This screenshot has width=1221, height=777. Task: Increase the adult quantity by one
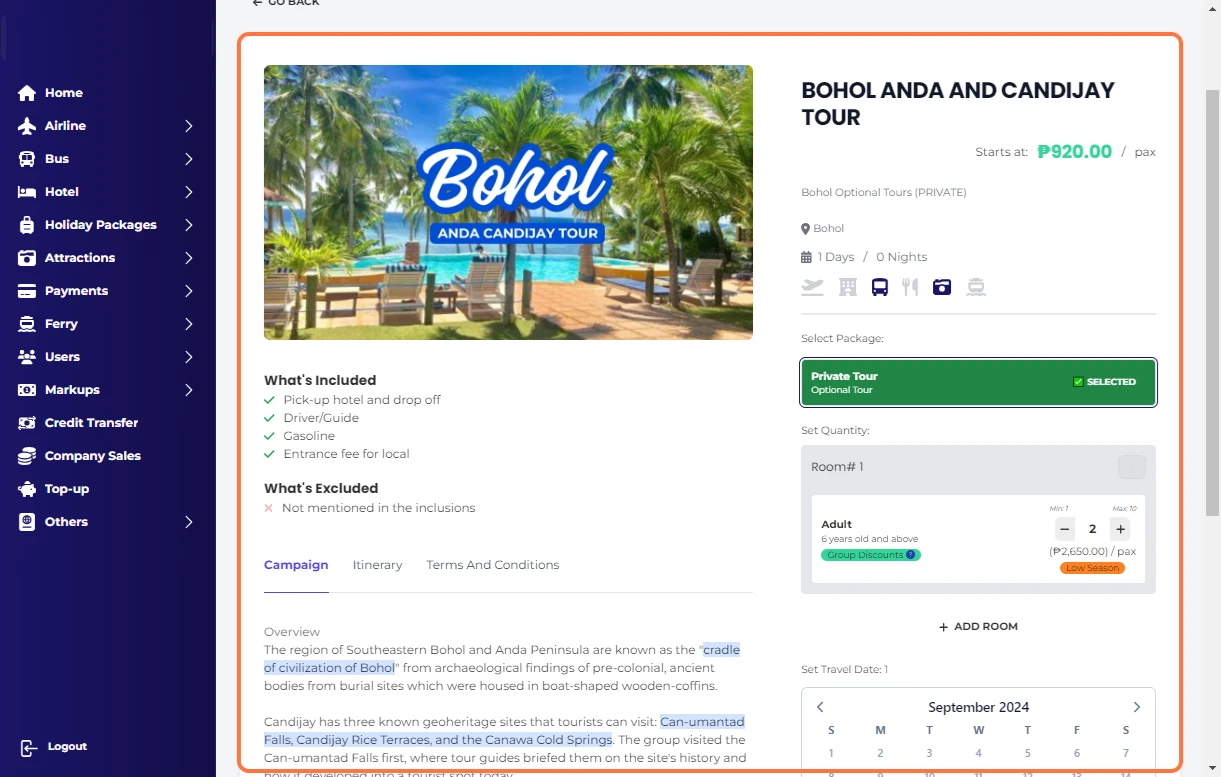(x=1121, y=529)
